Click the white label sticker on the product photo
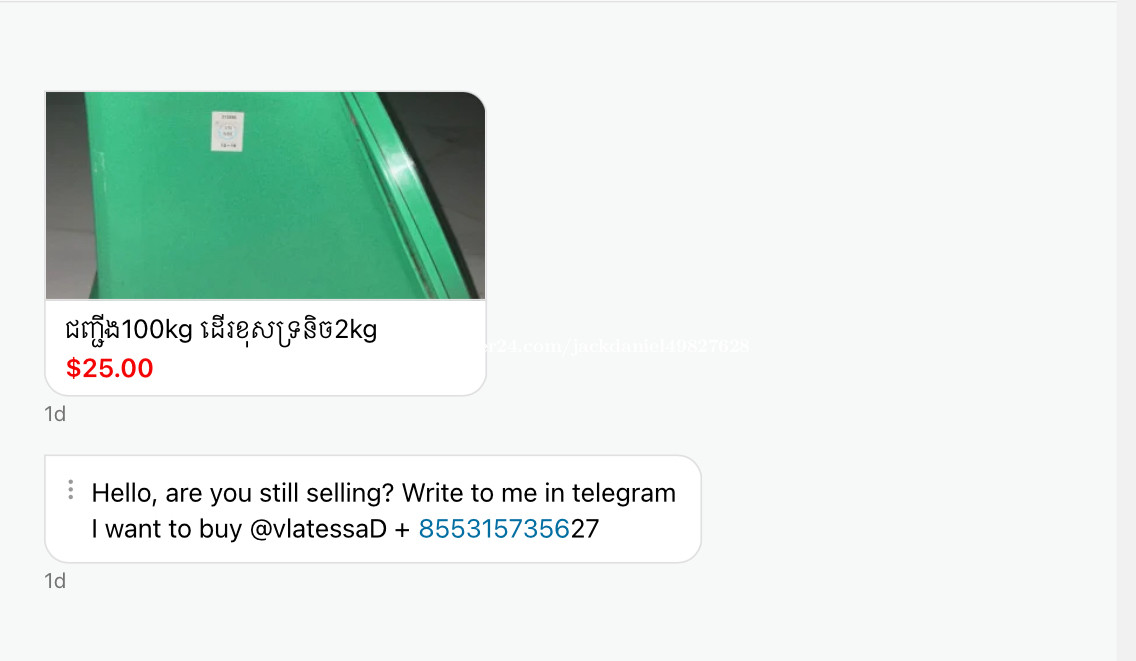Viewport: 1136px width, 661px height. tap(227, 131)
